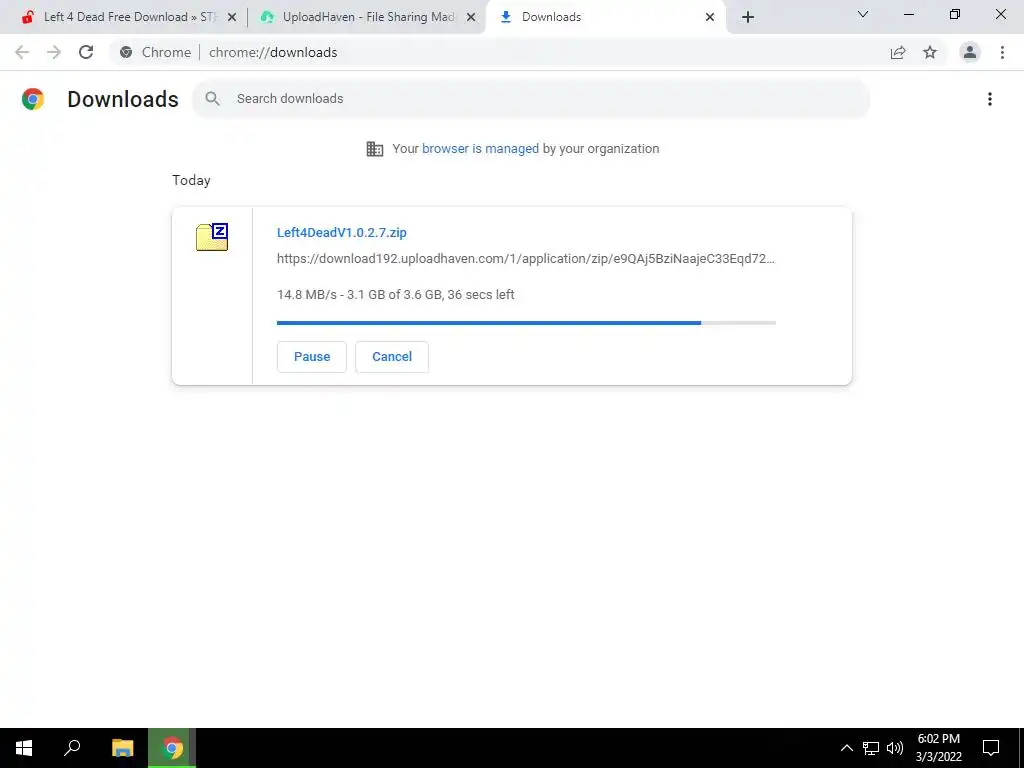Click the zip file icon for Left4DeadV1.0.2.7.zip
The width and height of the screenshot is (1024, 768).
point(212,237)
